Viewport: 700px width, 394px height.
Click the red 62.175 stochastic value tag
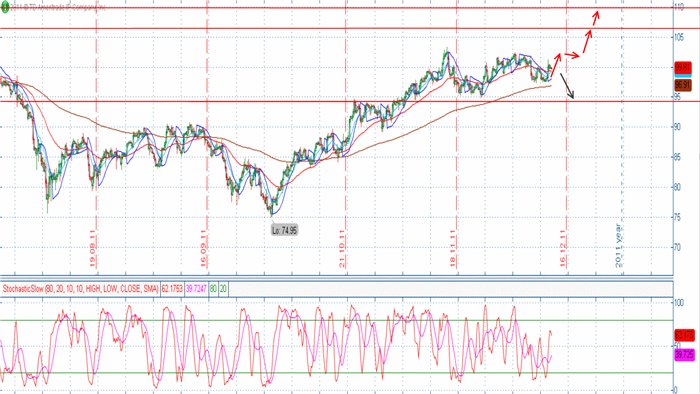click(684, 335)
